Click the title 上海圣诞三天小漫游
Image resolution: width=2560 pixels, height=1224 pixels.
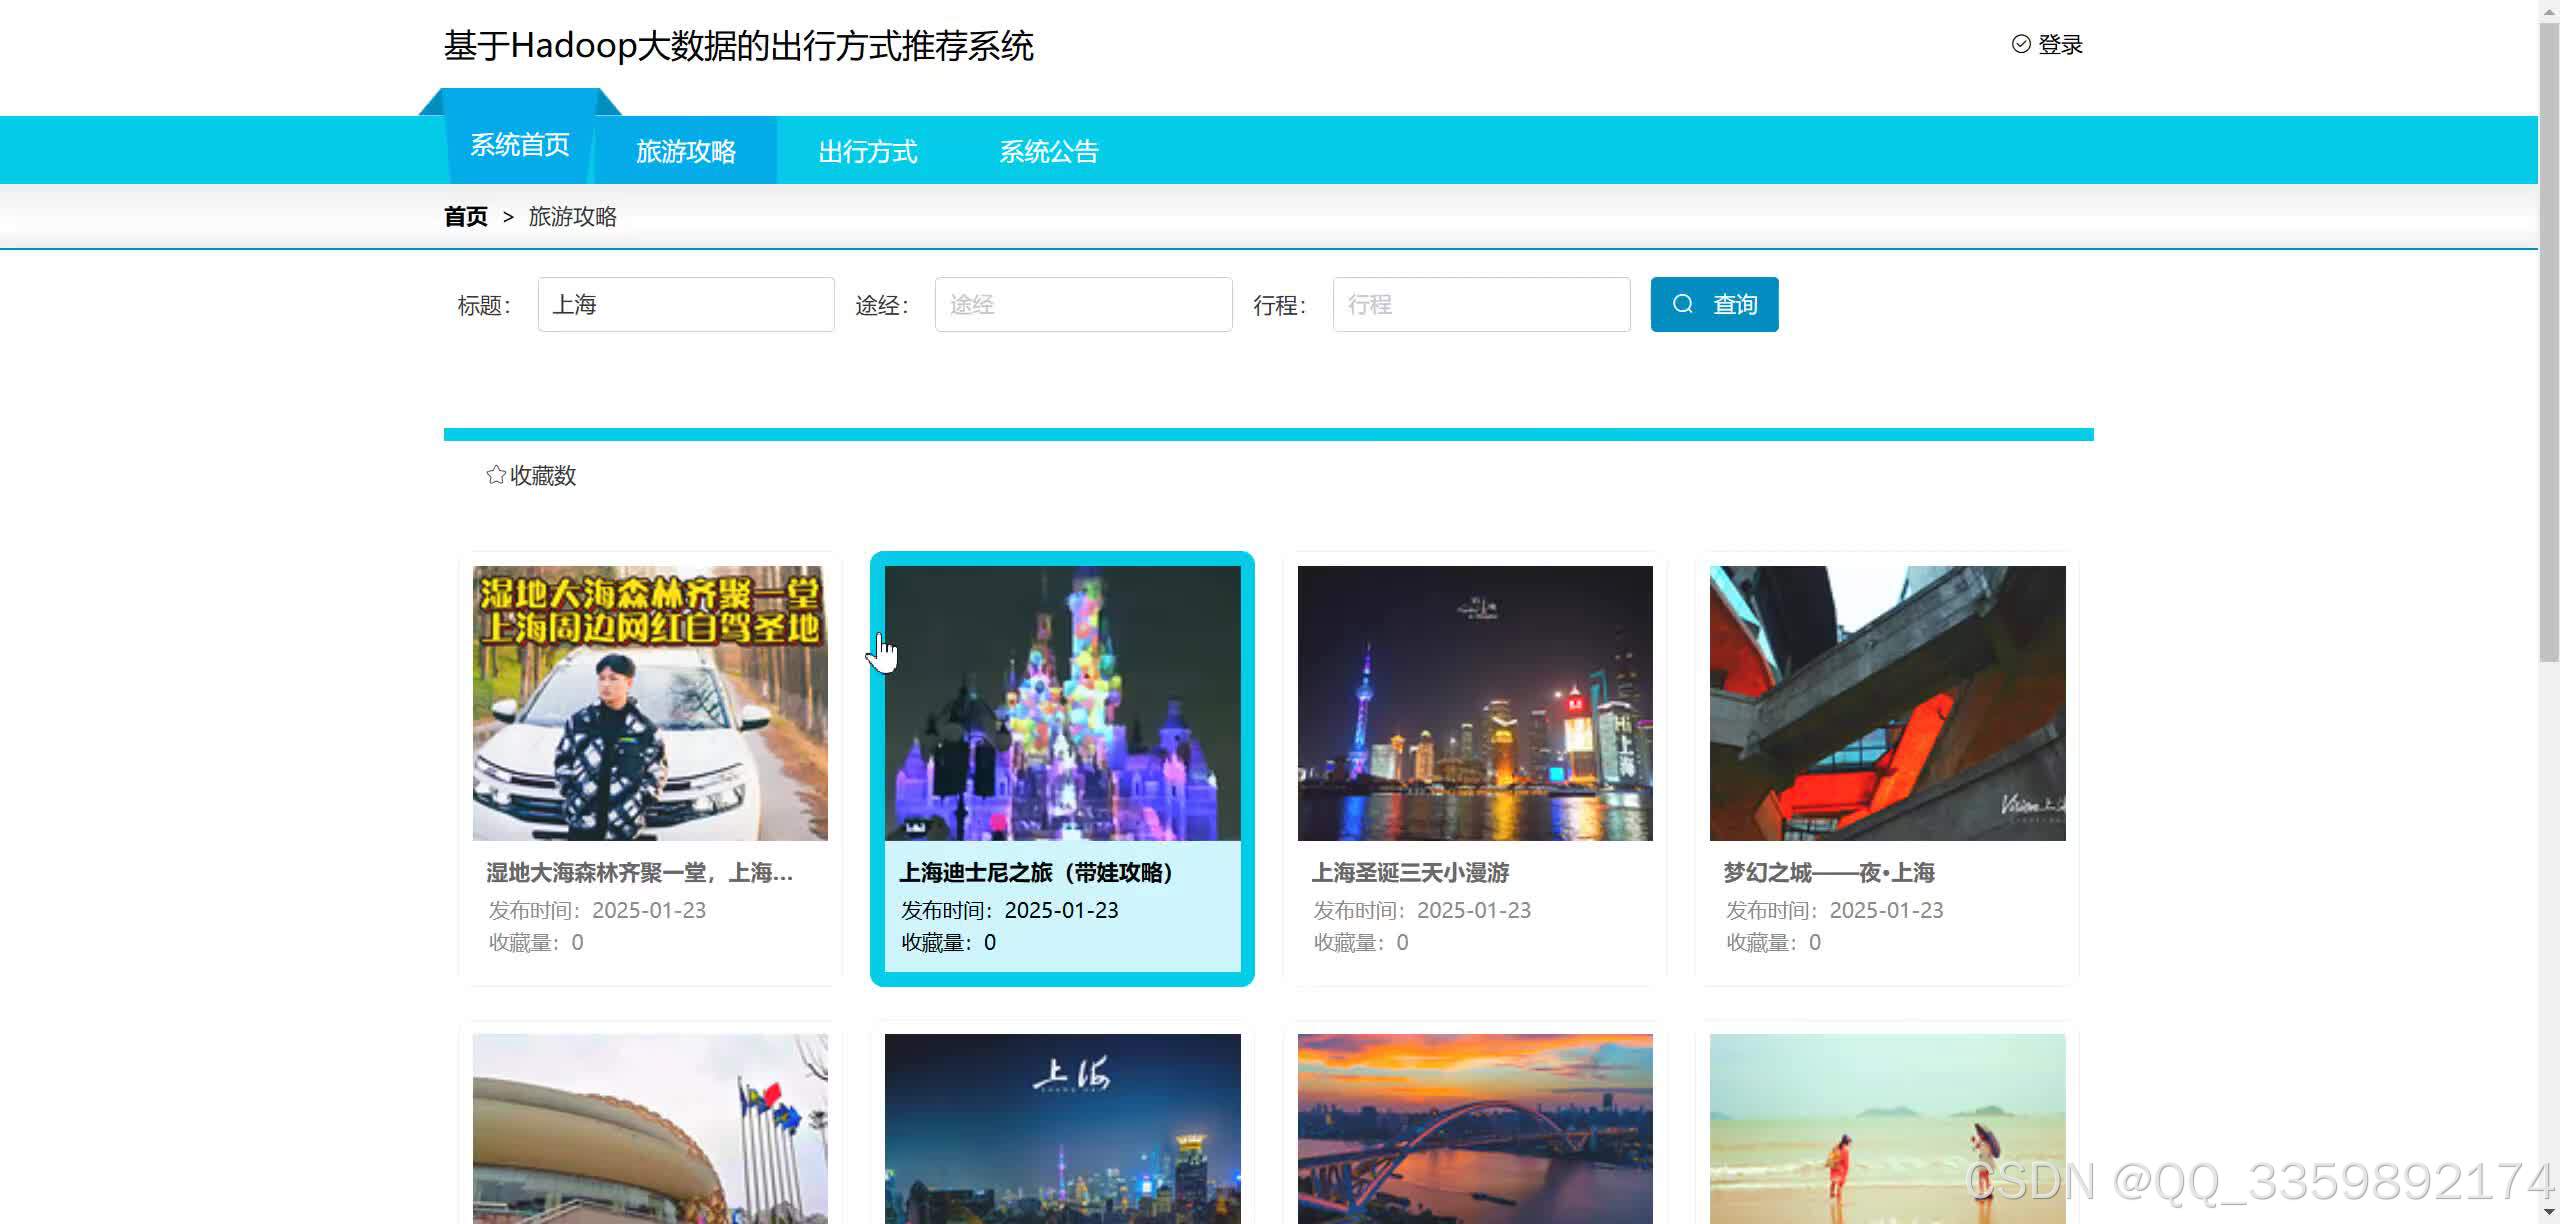pyautogui.click(x=1411, y=873)
